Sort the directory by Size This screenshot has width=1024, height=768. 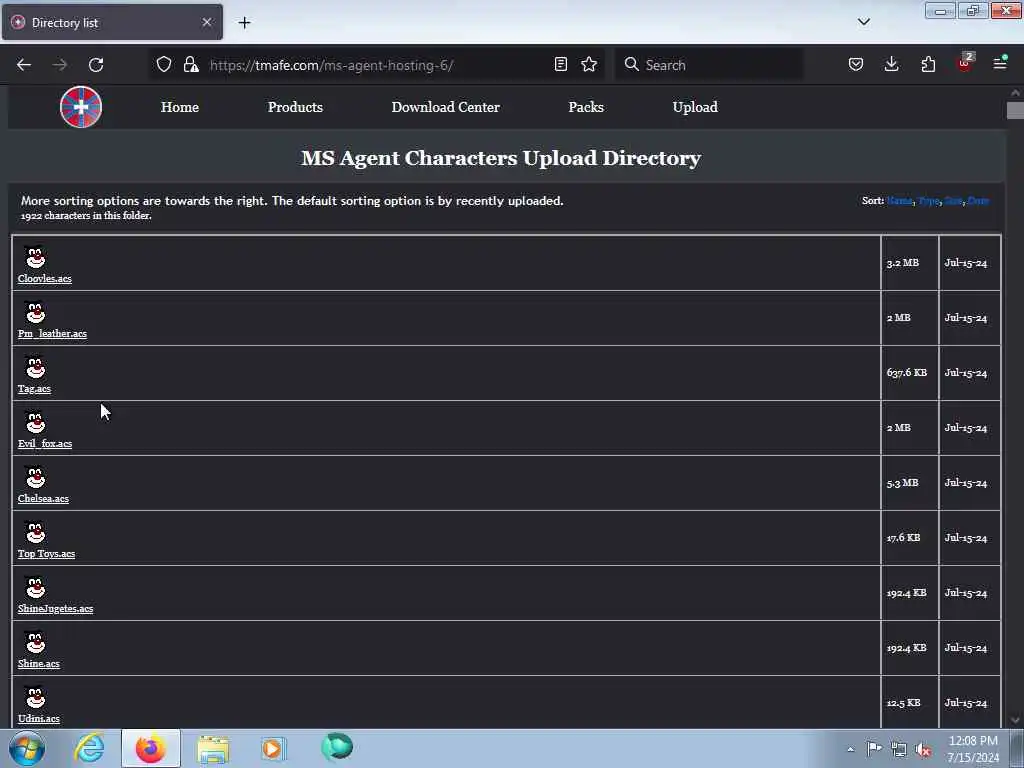953,200
